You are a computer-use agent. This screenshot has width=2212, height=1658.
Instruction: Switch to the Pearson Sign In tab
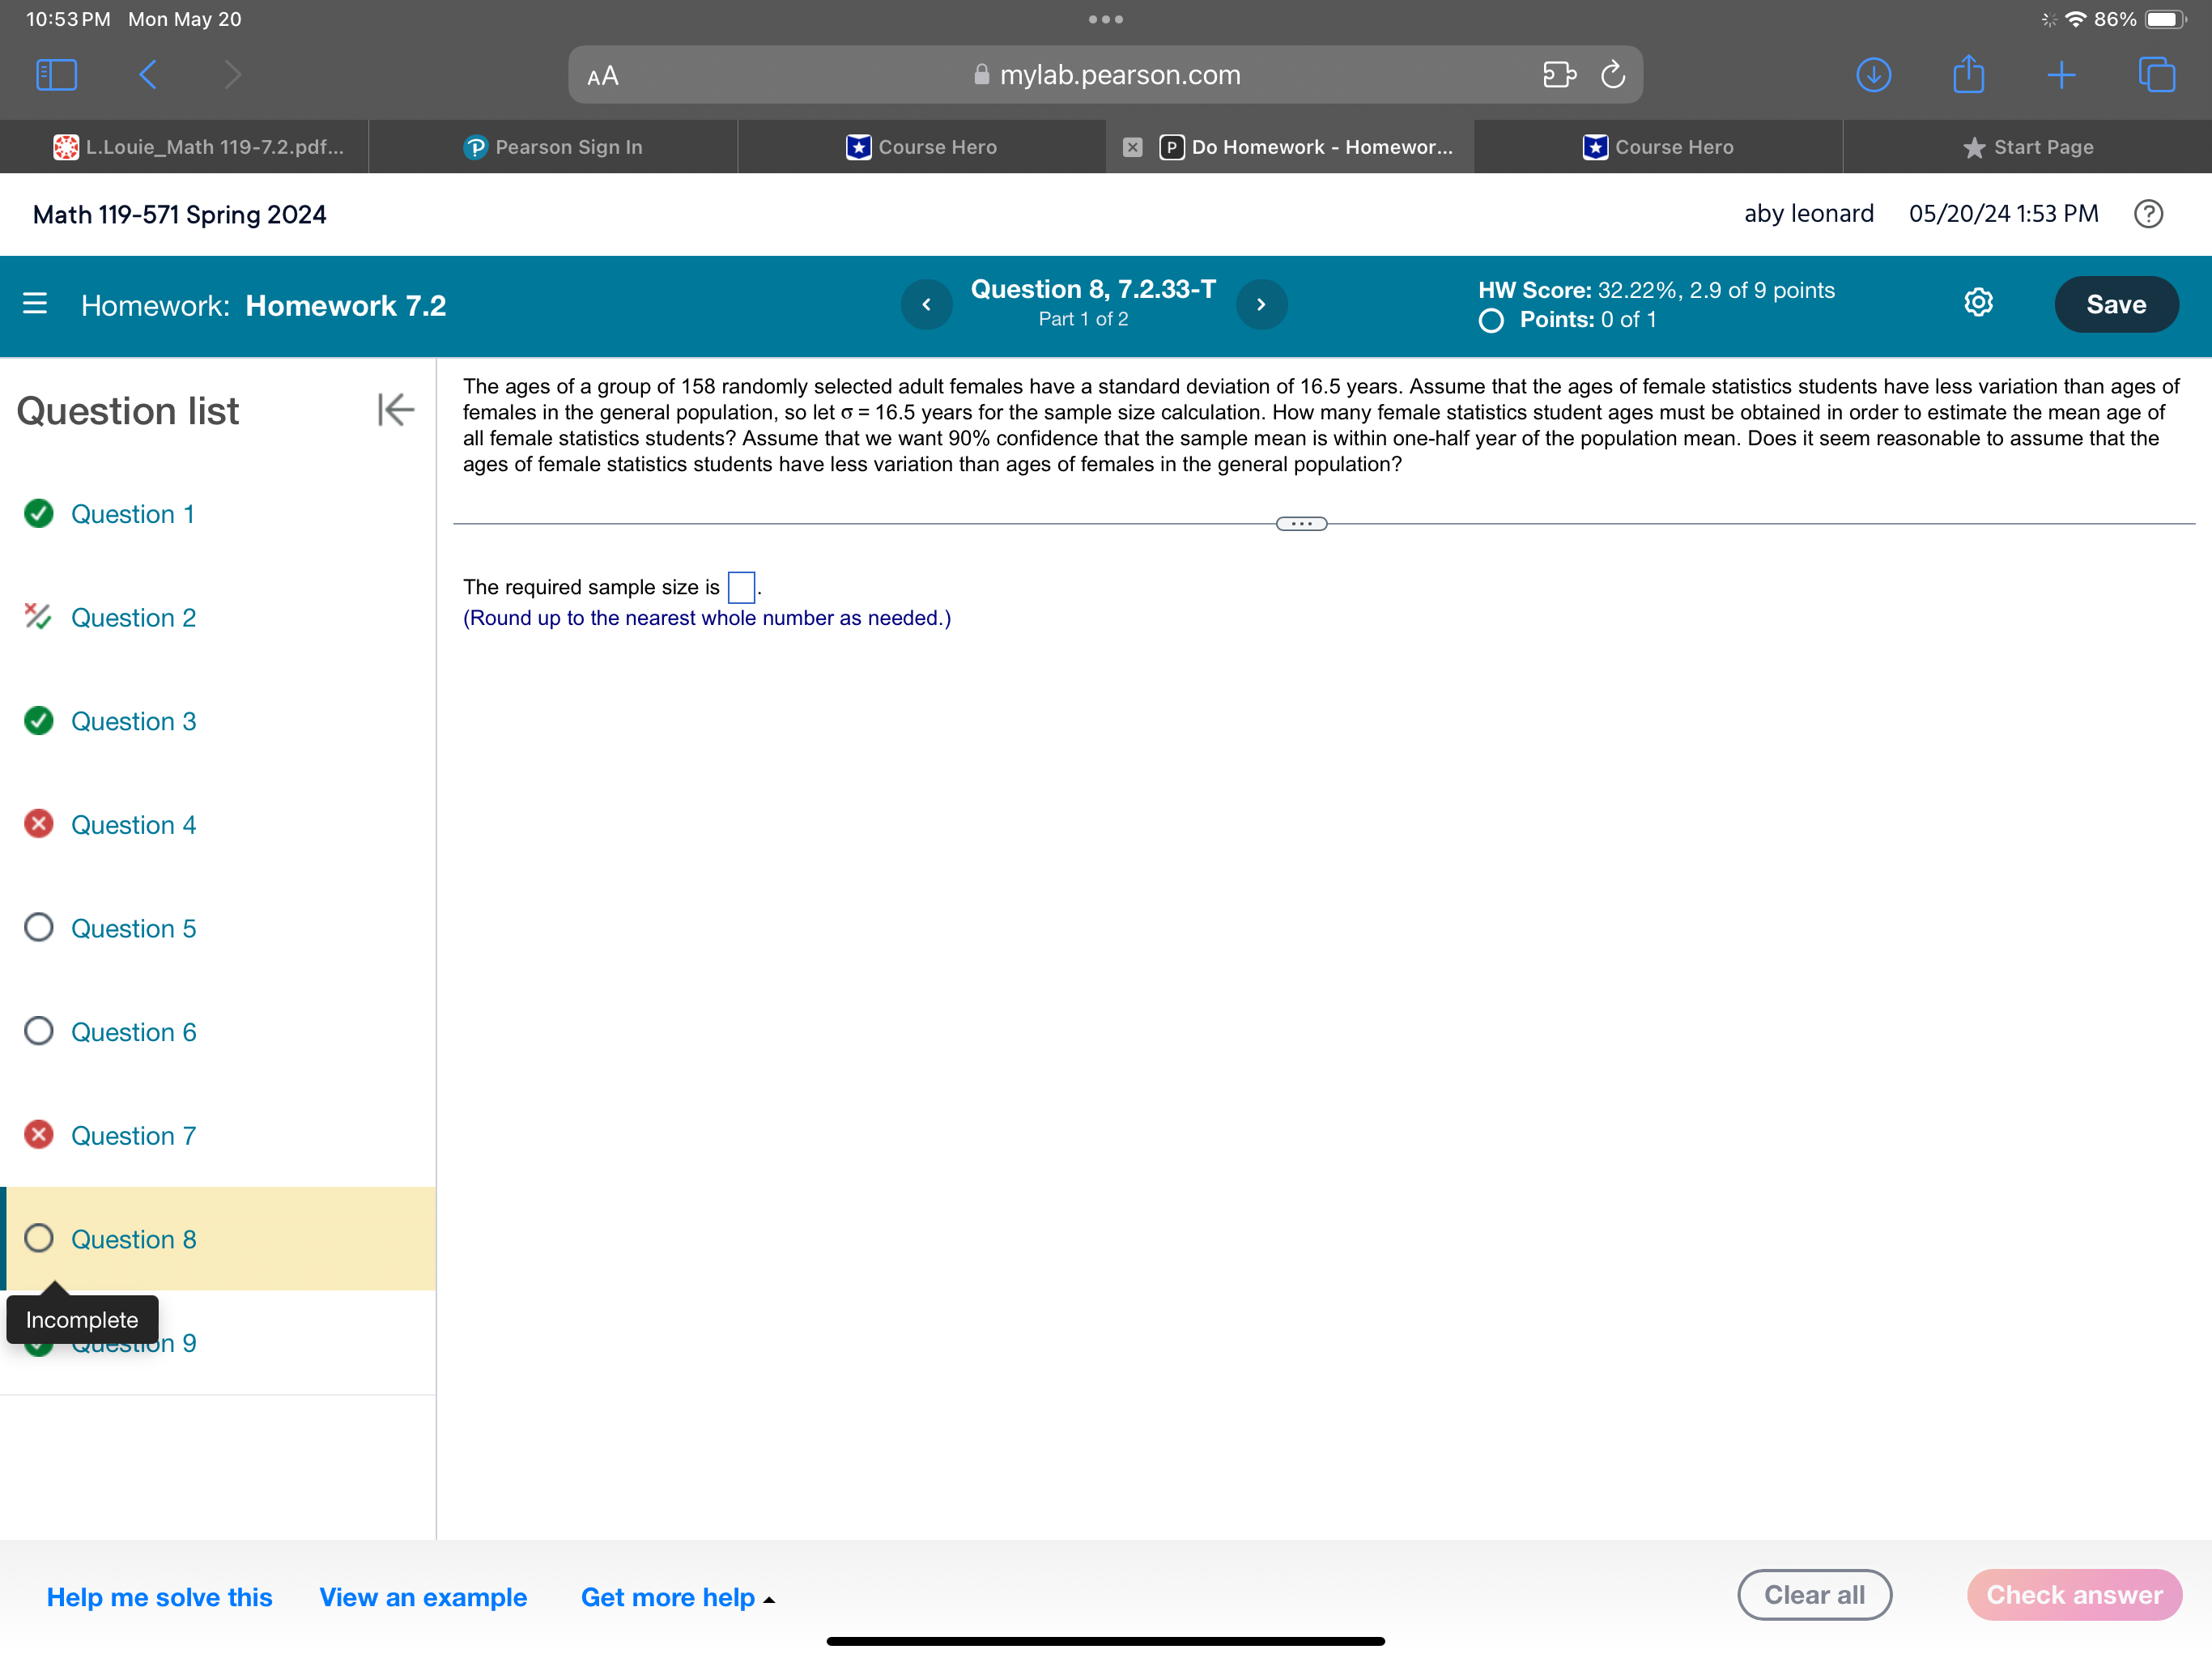553,147
